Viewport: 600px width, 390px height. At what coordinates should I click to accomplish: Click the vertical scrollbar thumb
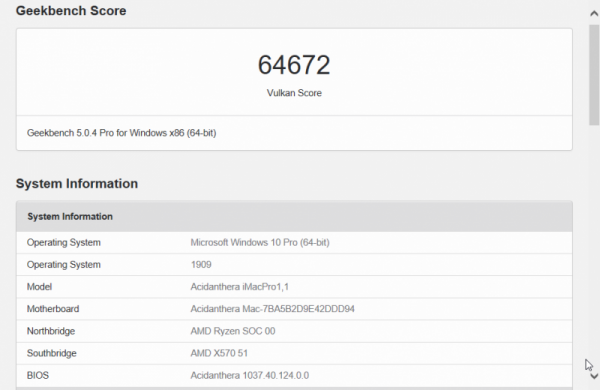click(x=594, y=75)
